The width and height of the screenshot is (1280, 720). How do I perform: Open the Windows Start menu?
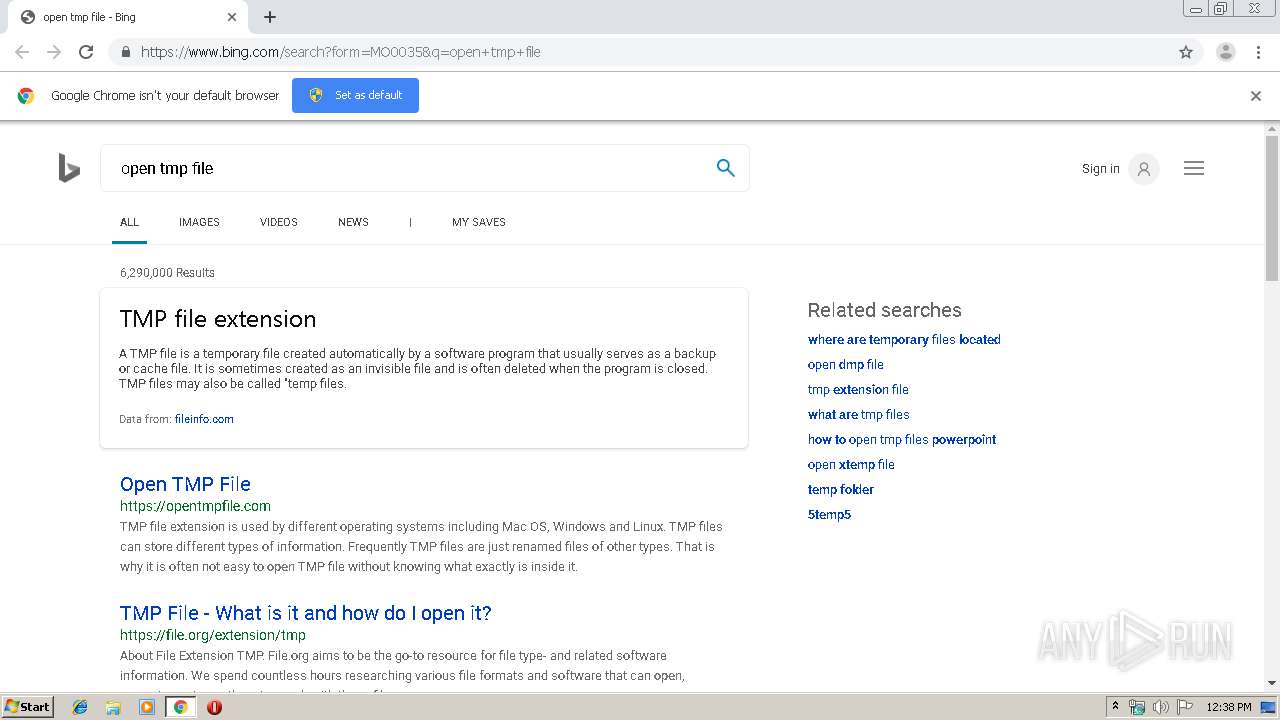pyautogui.click(x=27, y=707)
